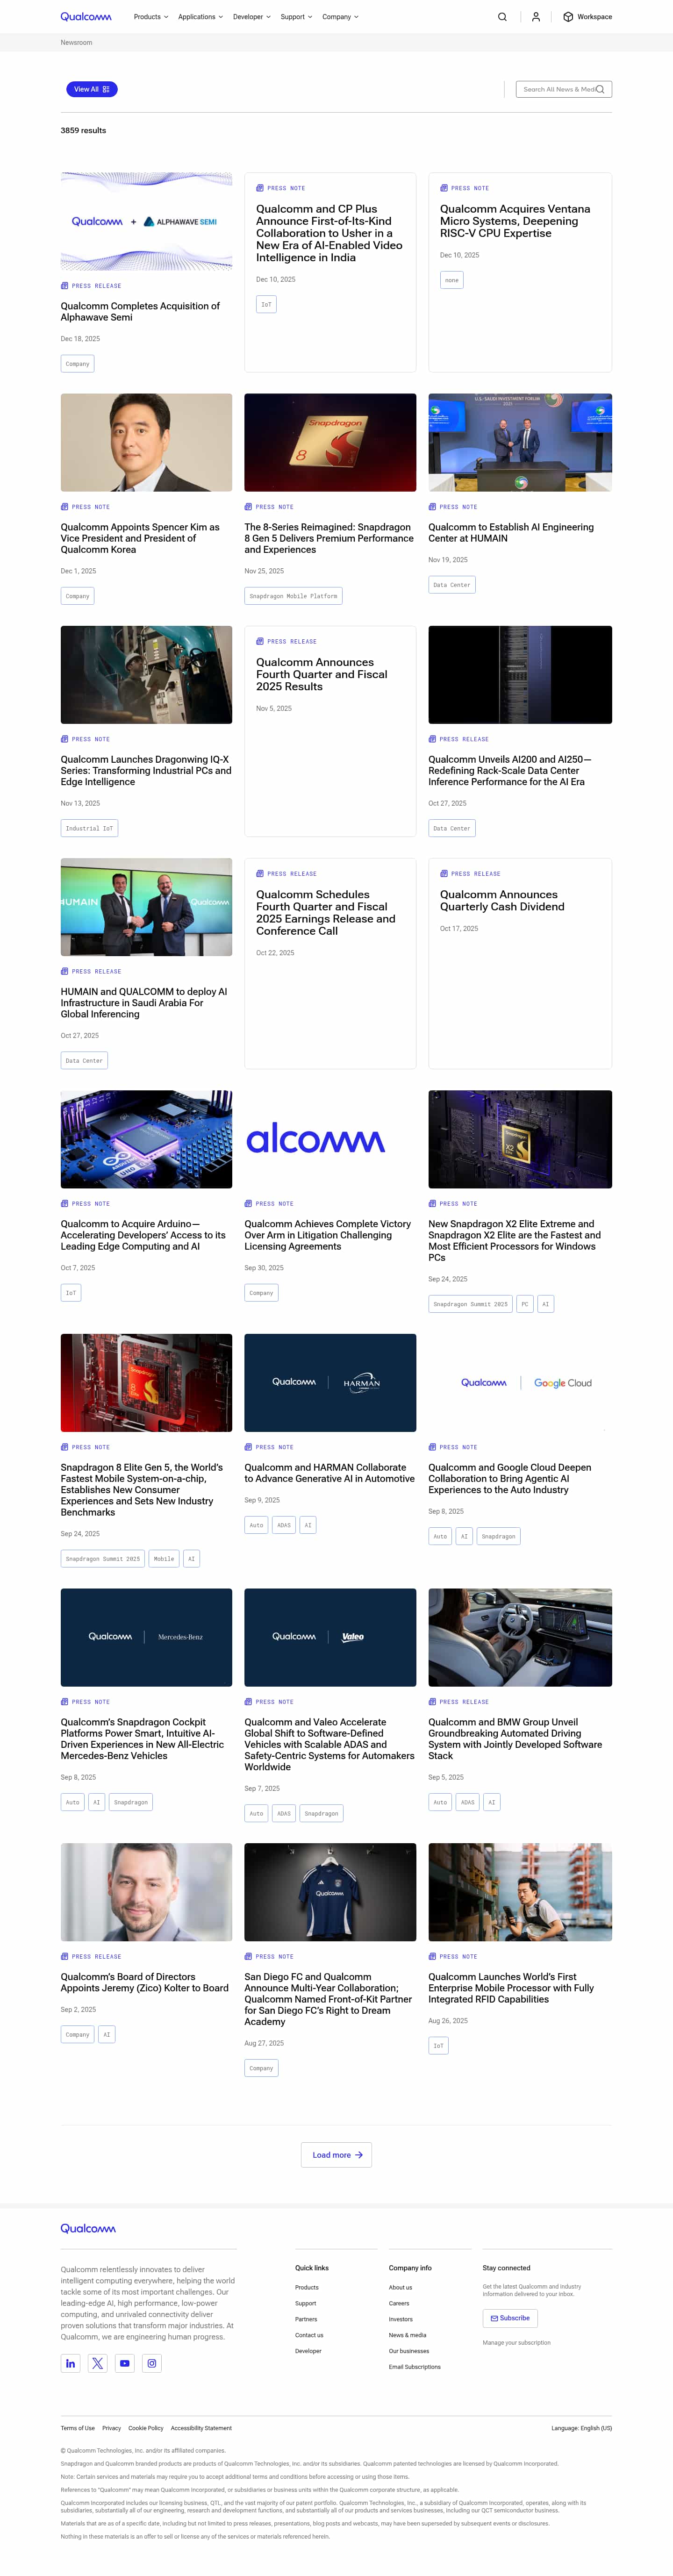Screen dimensions: 673x2576
Task: Open the YouTube icon in the footer
Action: pyautogui.click(x=125, y=2364)
